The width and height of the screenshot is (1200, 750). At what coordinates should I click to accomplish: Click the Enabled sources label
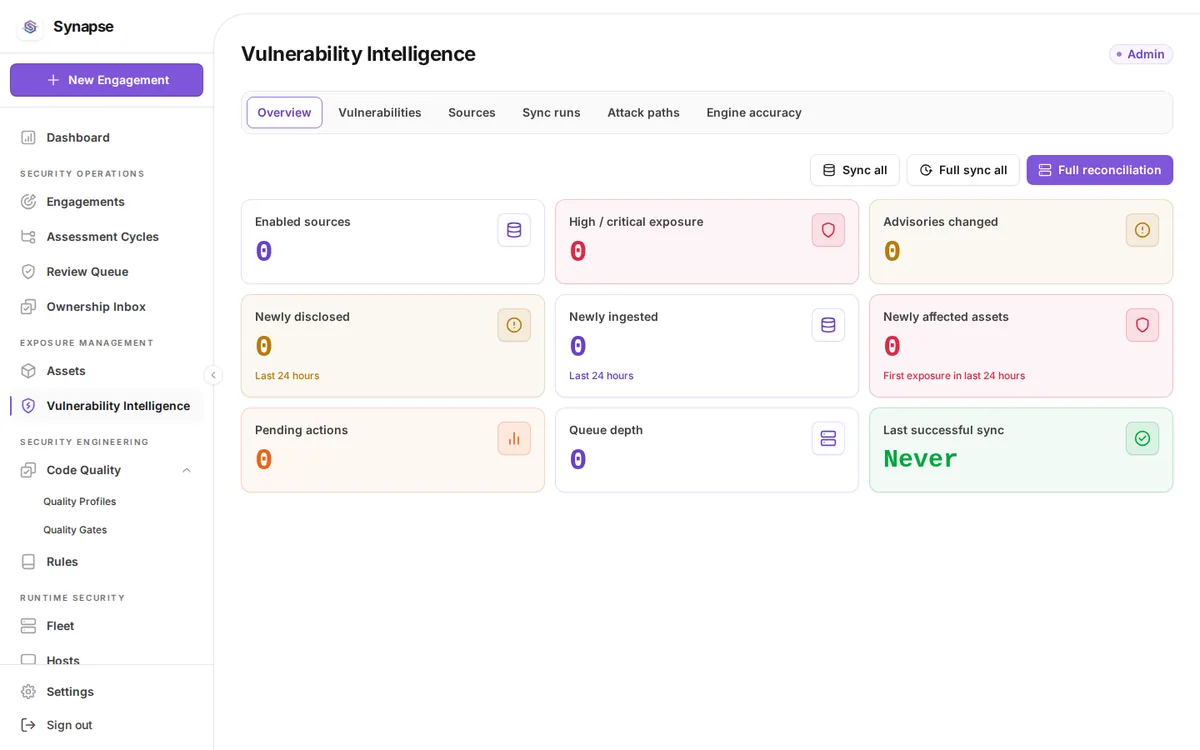pos(303,222)
